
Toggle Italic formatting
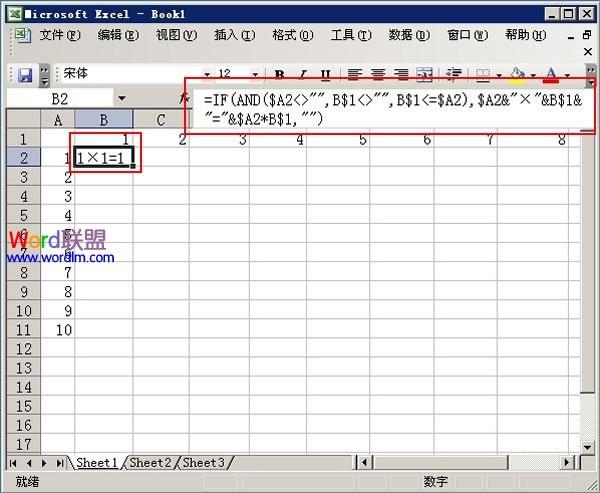click(x=303, y=74)
